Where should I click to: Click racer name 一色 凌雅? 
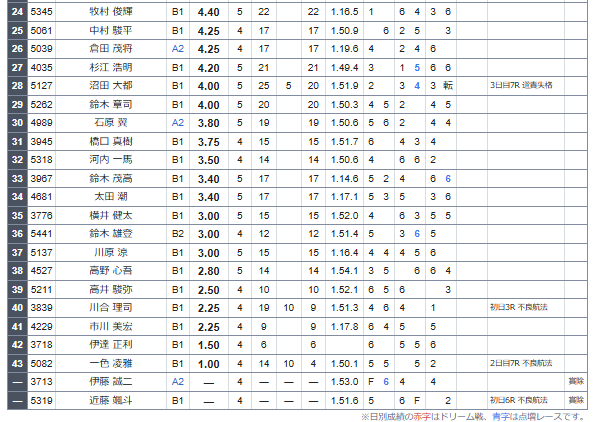(111, 363)
